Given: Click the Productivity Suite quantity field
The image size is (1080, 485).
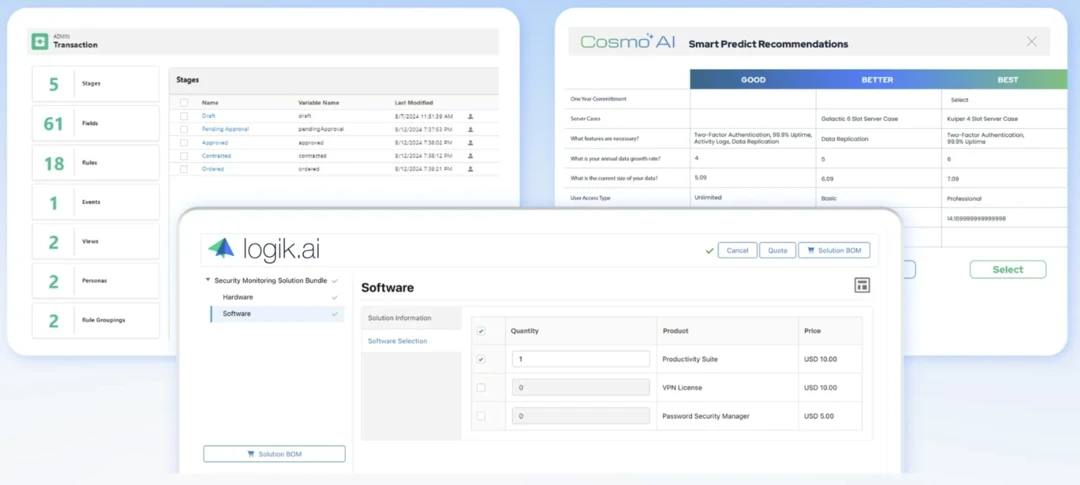Looking at the screenshot, I should 580,359.
